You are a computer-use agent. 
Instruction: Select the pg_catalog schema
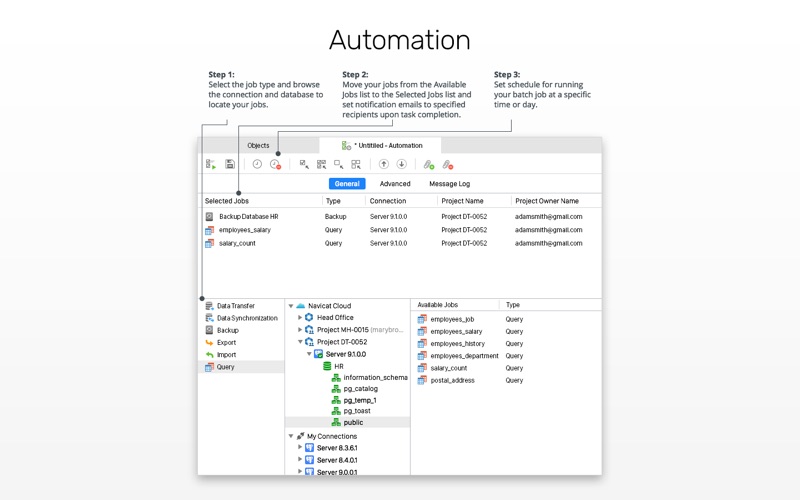[360, 389]
